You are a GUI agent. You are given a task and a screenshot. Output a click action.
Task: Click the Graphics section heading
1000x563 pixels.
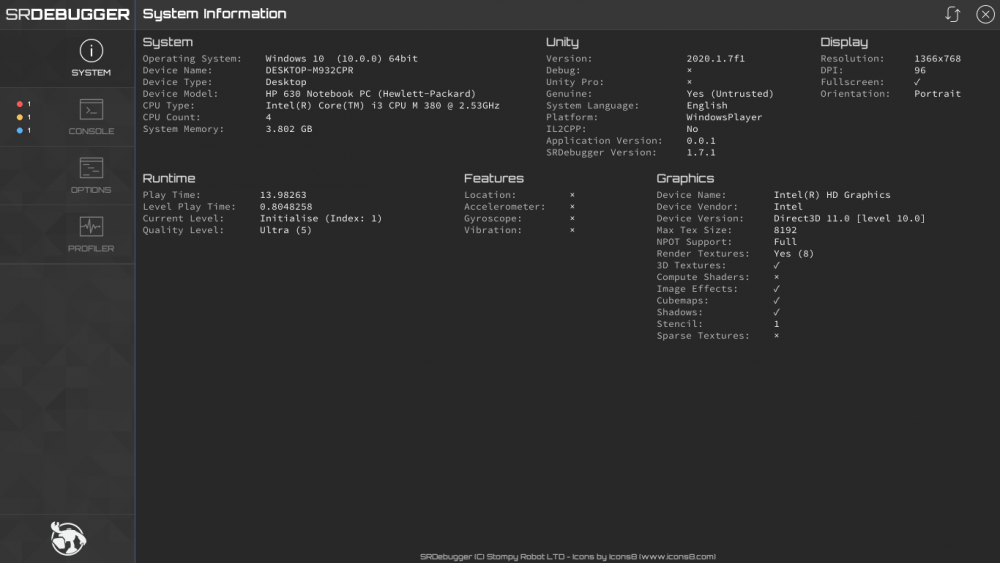(x=685, y=179)
